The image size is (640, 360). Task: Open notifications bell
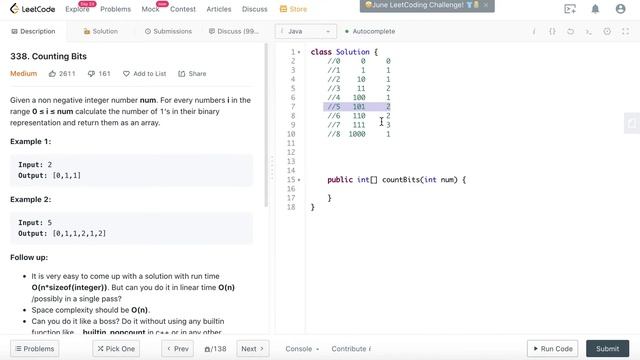[x=595, y=9]
